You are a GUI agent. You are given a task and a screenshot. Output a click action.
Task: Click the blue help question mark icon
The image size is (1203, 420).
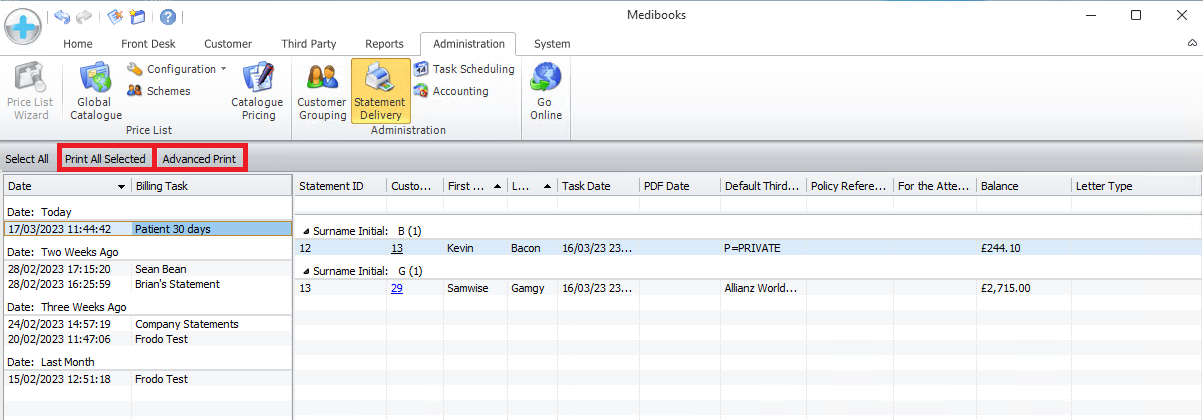168,17
